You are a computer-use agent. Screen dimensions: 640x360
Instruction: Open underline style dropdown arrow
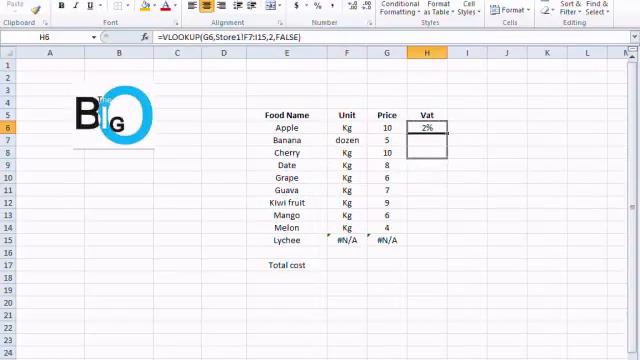click(x=100, y=5)
